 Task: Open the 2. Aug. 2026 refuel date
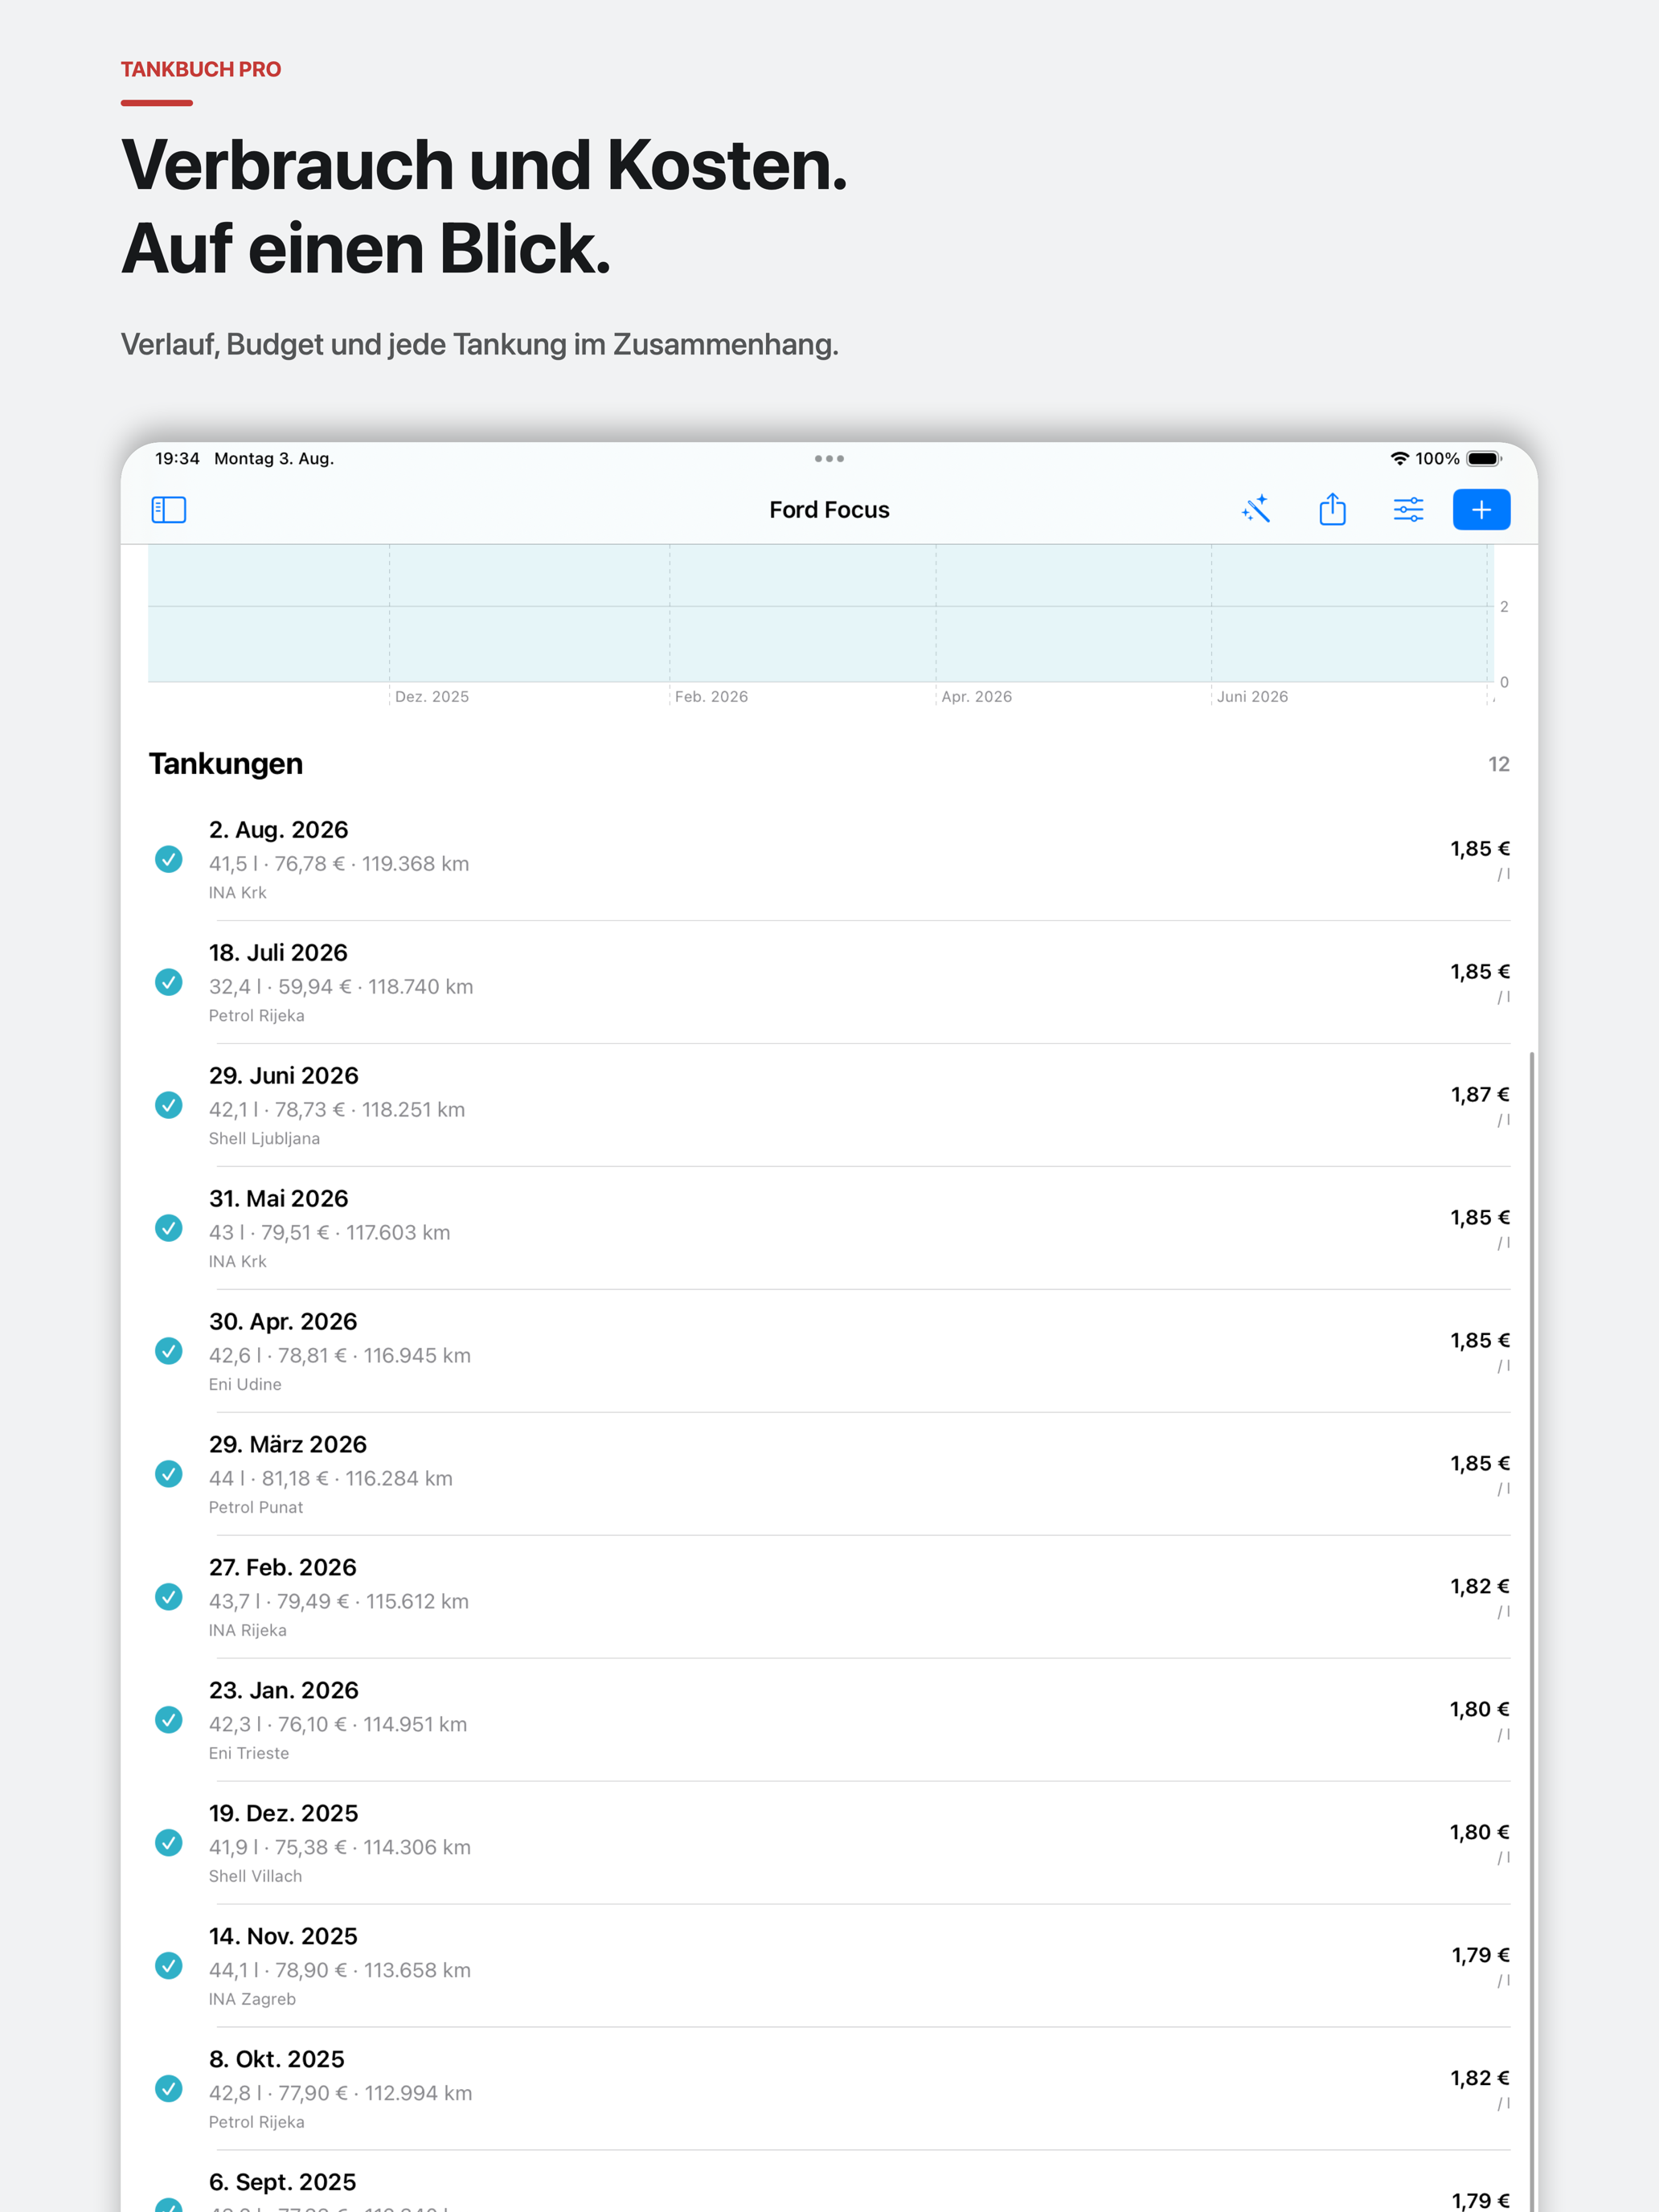278,830
